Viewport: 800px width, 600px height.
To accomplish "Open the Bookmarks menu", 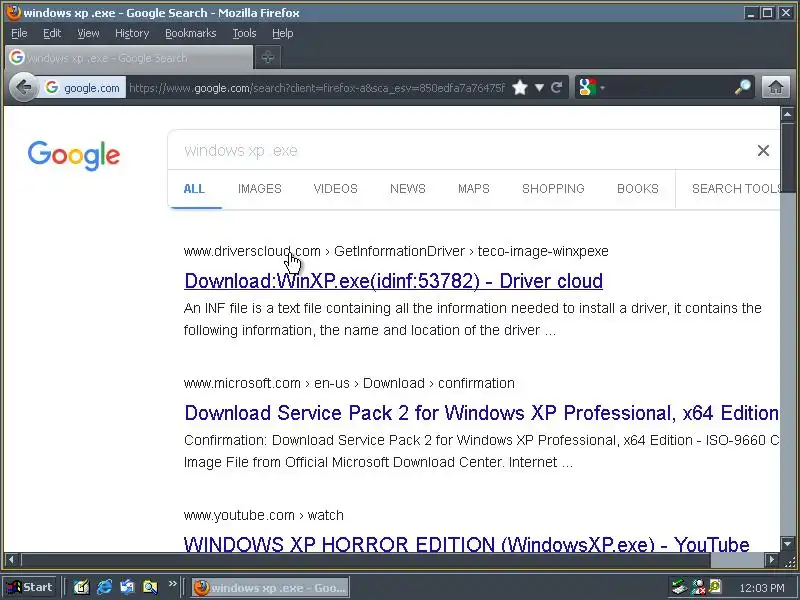I will pos(190,33).
